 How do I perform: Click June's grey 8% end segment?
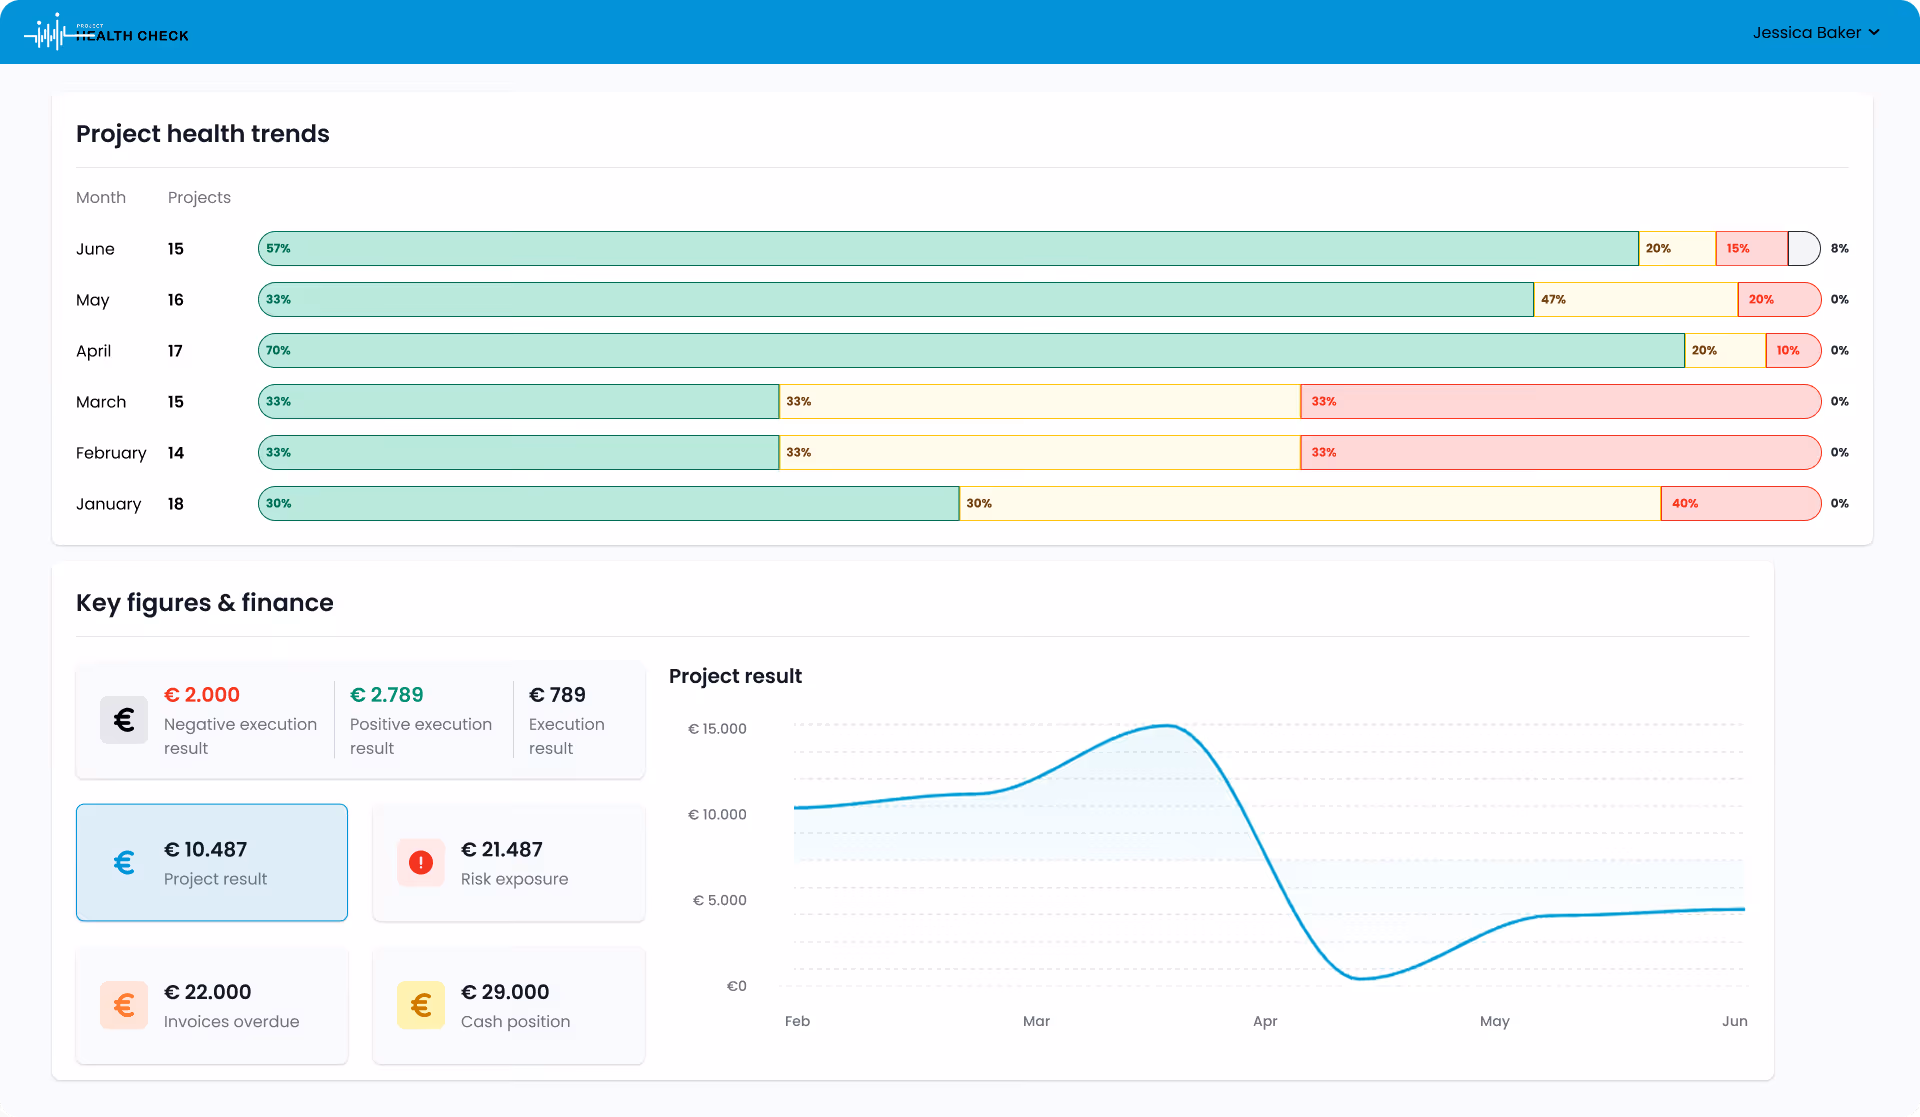[1804, 249]
